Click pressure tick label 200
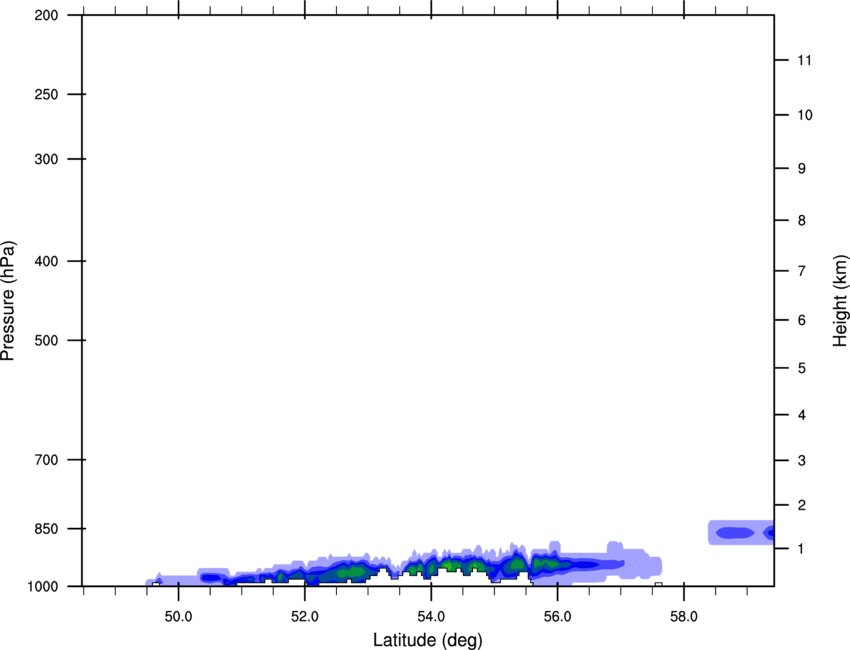The image size is (850, 650). click(x=46, y=15)
